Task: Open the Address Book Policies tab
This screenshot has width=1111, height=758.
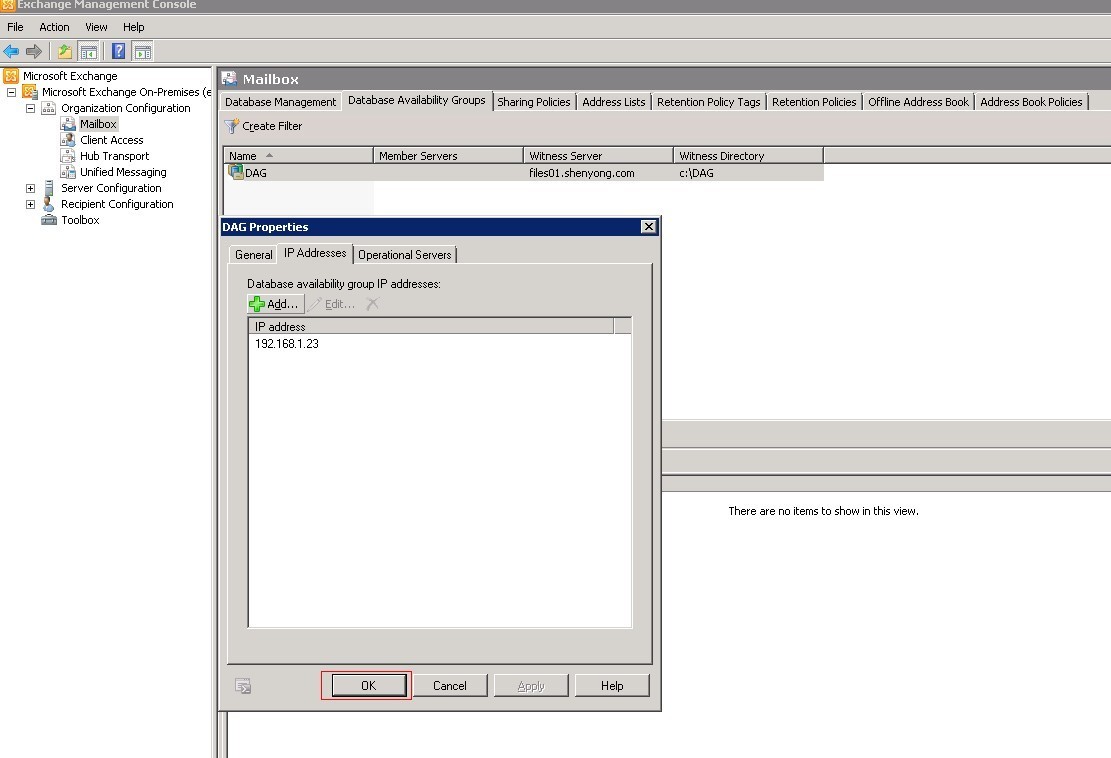Action: 1031,102
